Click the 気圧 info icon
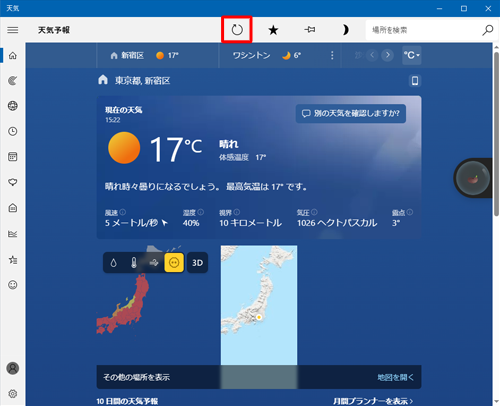Screen dimensions: 500x406 pos(314,212)
